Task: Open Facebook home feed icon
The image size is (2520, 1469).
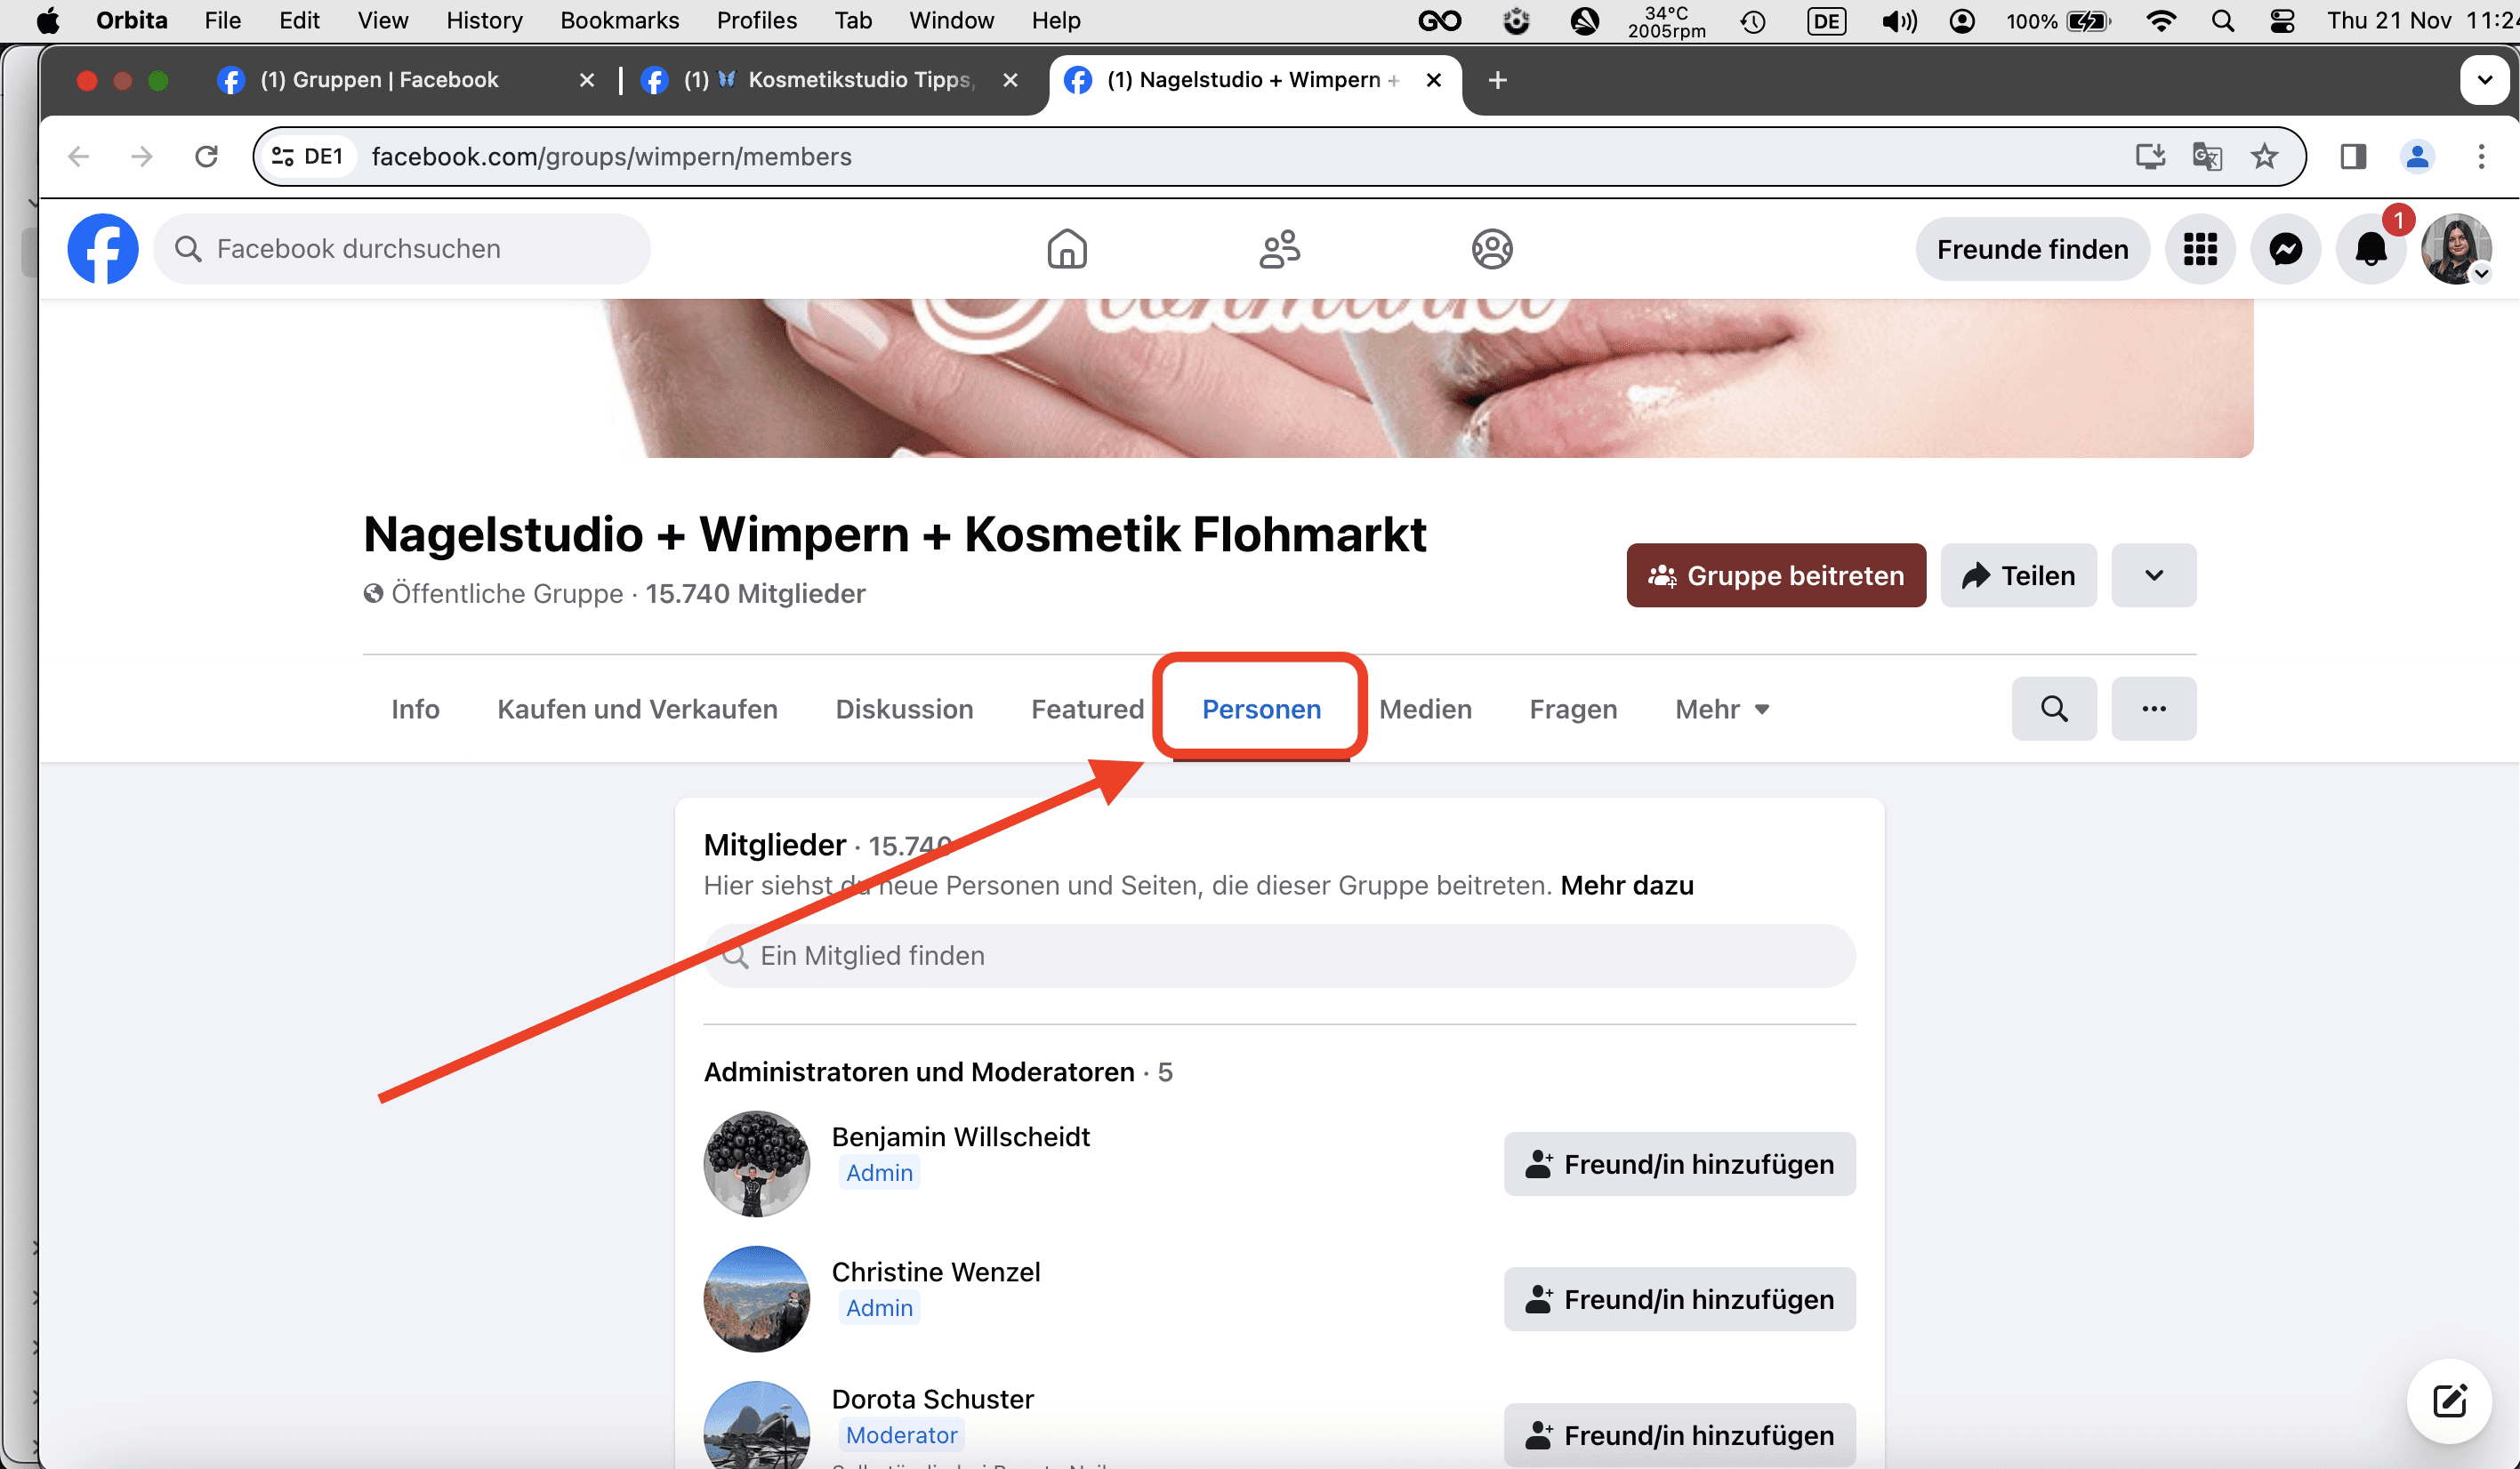Action: (x=1066, y=249)
